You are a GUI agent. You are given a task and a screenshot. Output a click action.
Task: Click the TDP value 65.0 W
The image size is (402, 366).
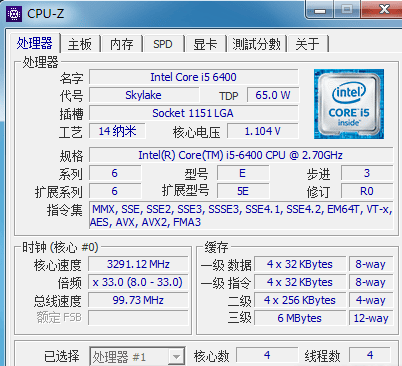pyautogui.click(x=273, y=95)
